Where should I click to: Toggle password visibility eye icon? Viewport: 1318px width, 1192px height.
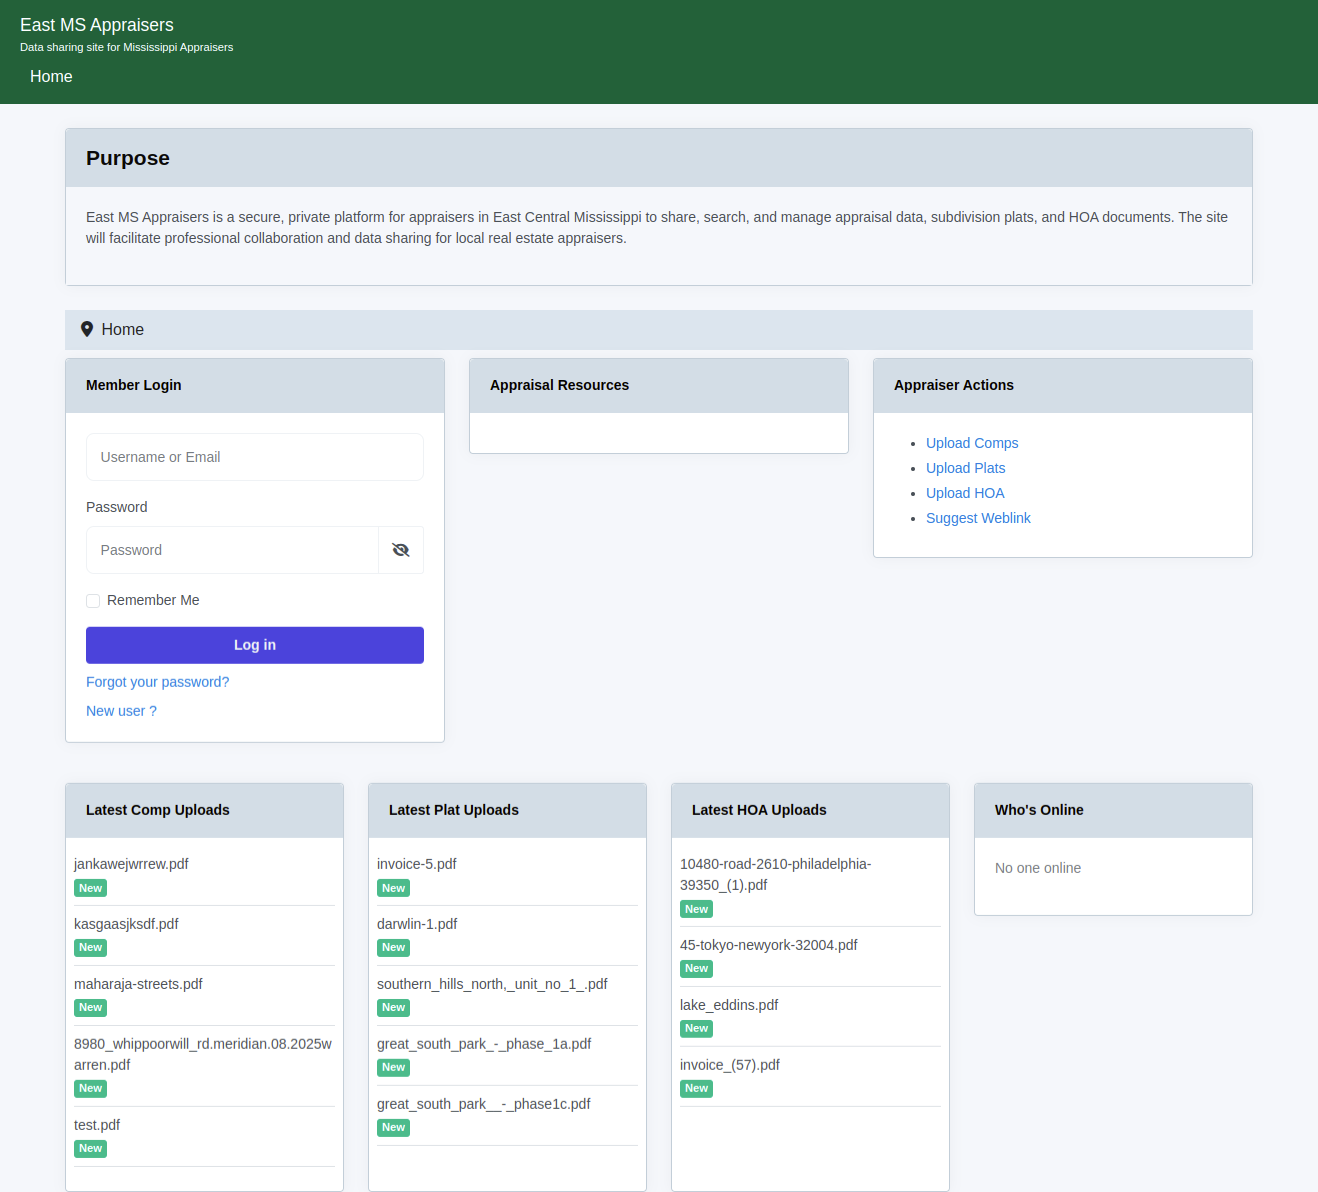click(401, 550)
